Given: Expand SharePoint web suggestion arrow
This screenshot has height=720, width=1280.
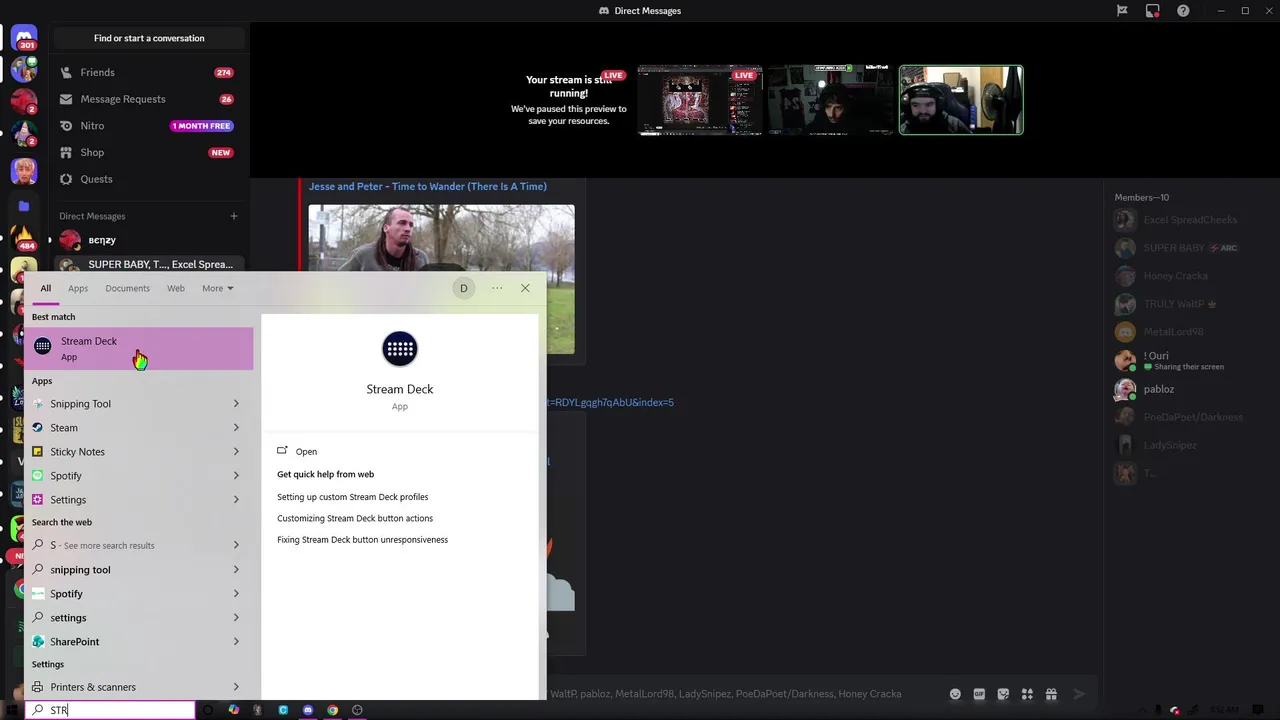Looking at the screenshot, I should (x=236, y=642).
